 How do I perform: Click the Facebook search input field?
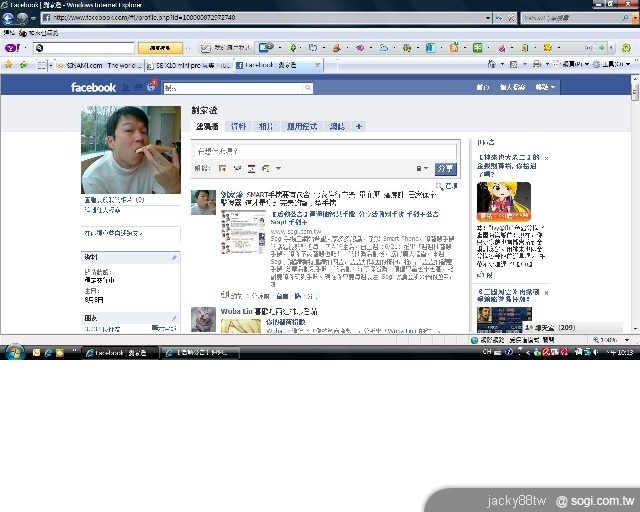tap(234, 88)
